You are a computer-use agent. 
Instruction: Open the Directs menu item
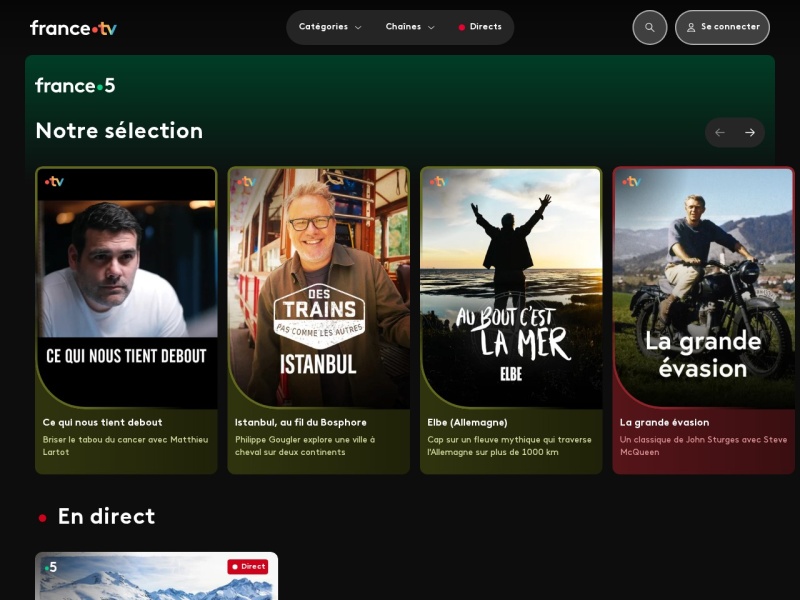[480, 27]
